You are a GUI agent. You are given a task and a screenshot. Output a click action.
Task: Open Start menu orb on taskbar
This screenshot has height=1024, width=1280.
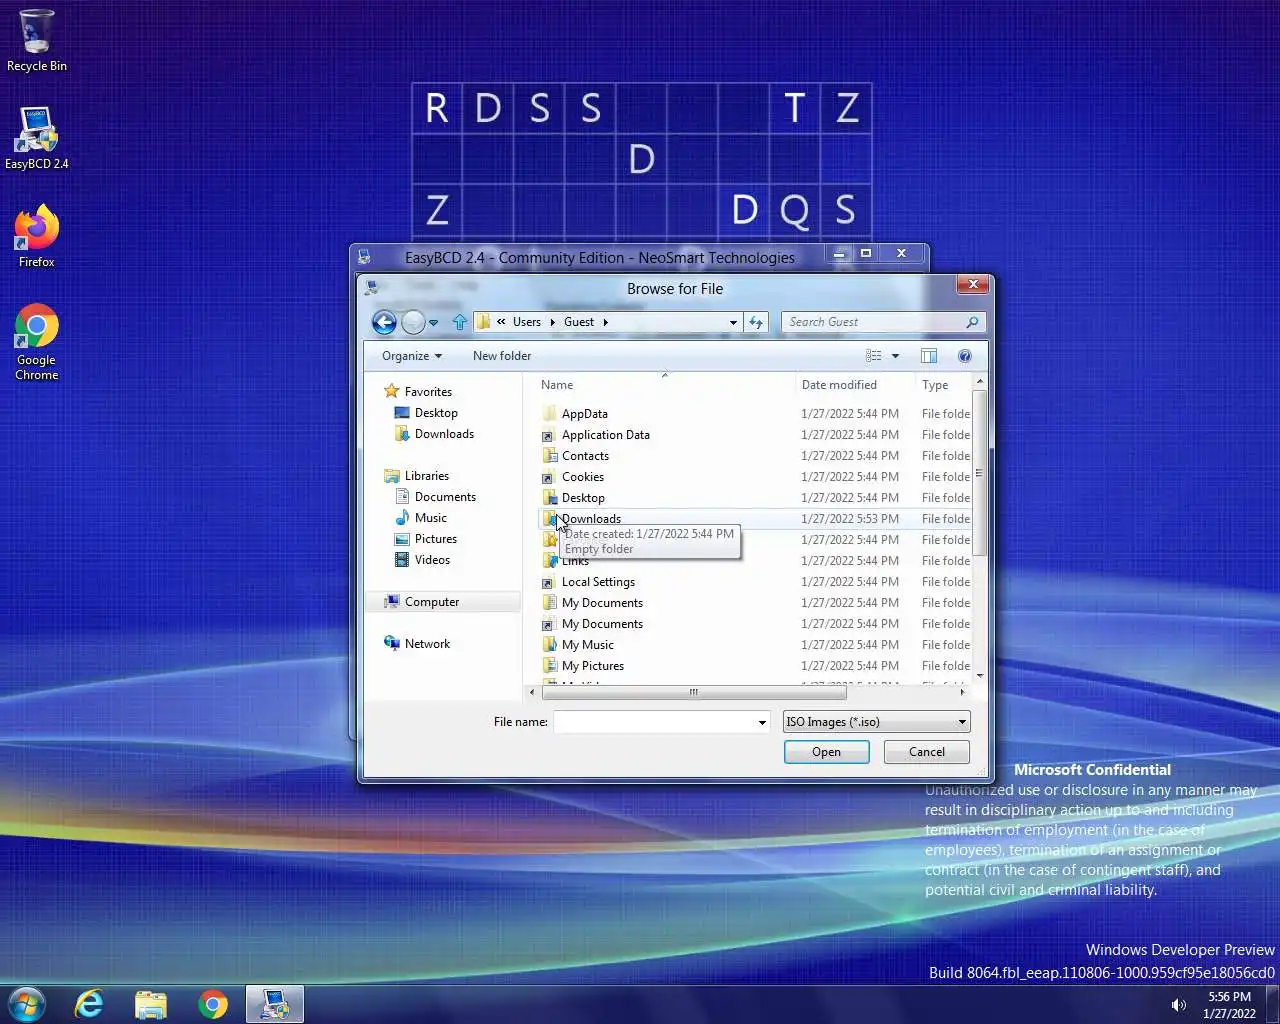click(27, 1004)
